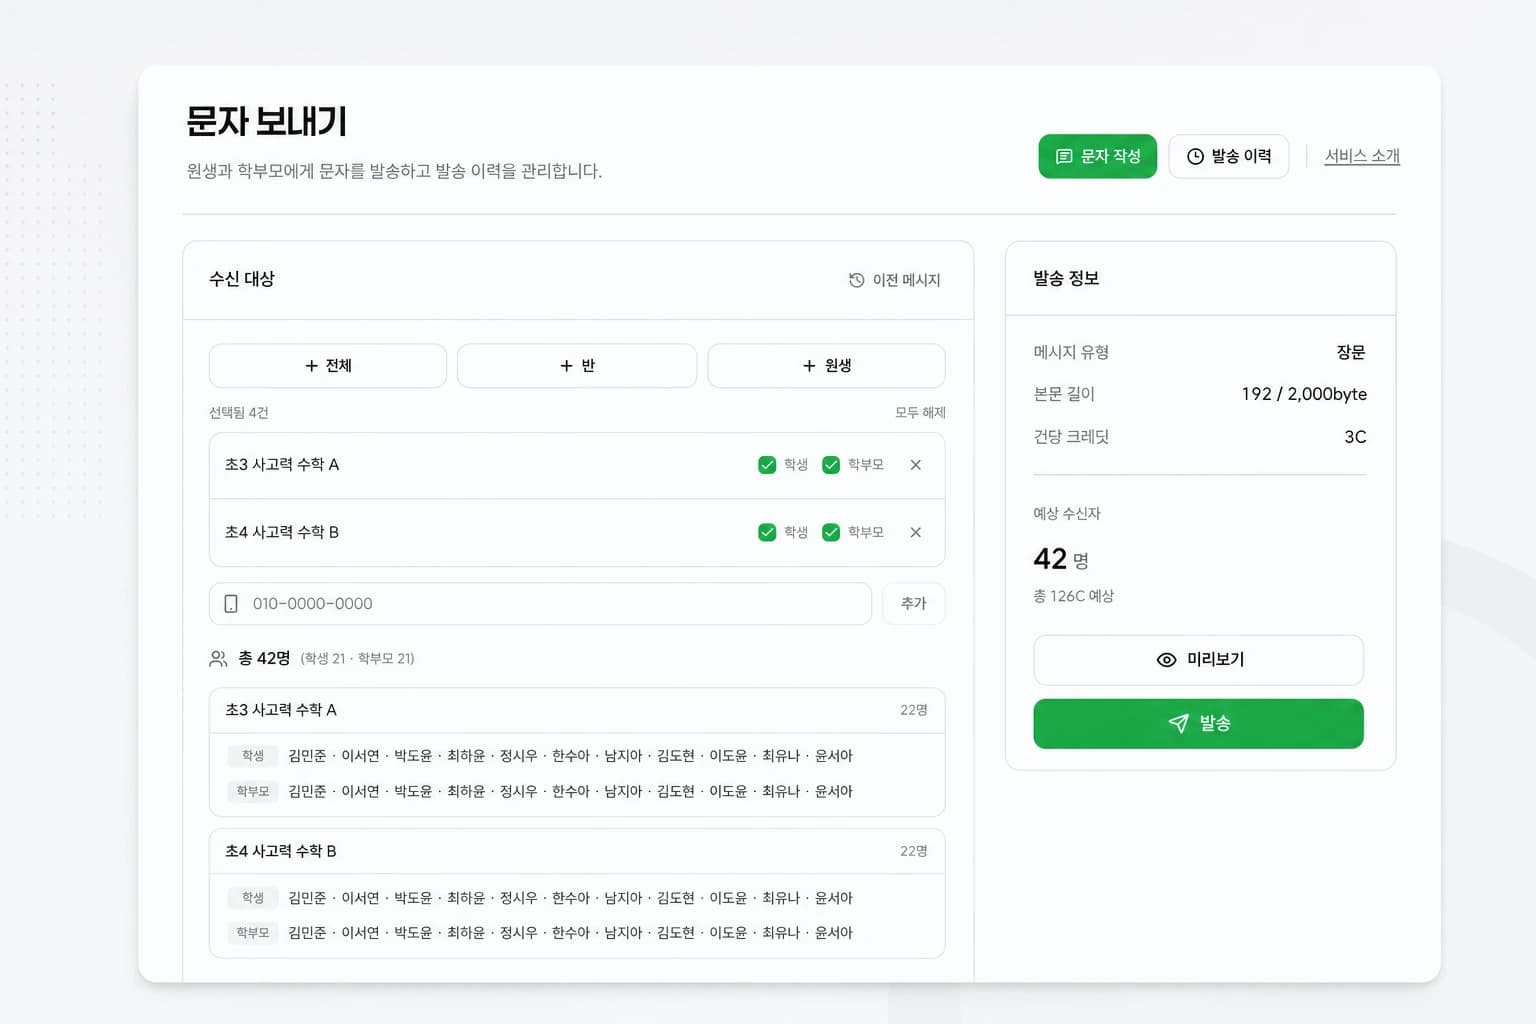1536x1024 pixels.
Task: Click the 수신 대상 panel heading
Action: (x=241, y=279)
